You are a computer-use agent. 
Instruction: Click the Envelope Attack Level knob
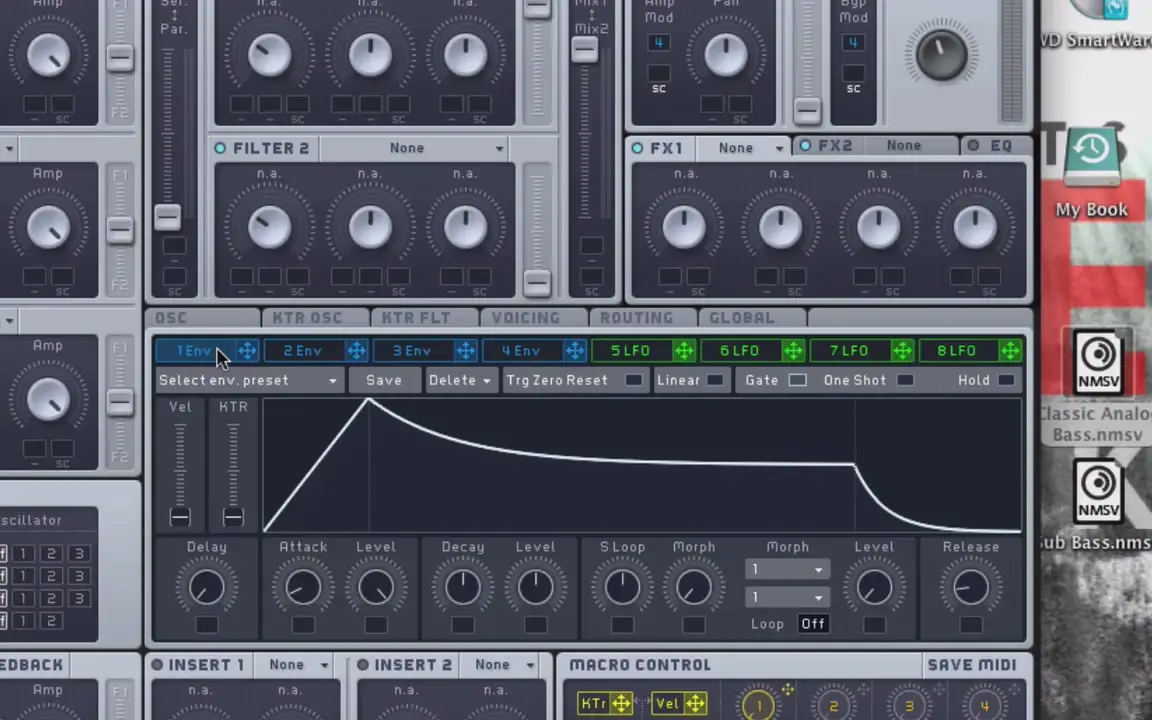pyautogui.click(x=375, y=586)
